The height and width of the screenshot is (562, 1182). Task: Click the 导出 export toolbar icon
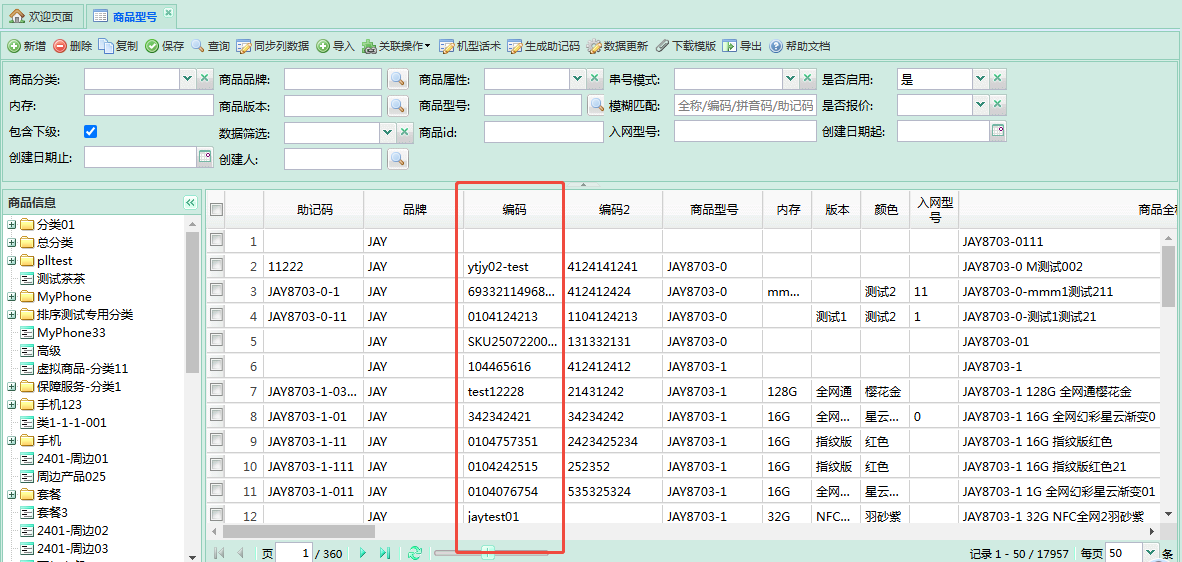pyautogui.click(x=730, y=46)
